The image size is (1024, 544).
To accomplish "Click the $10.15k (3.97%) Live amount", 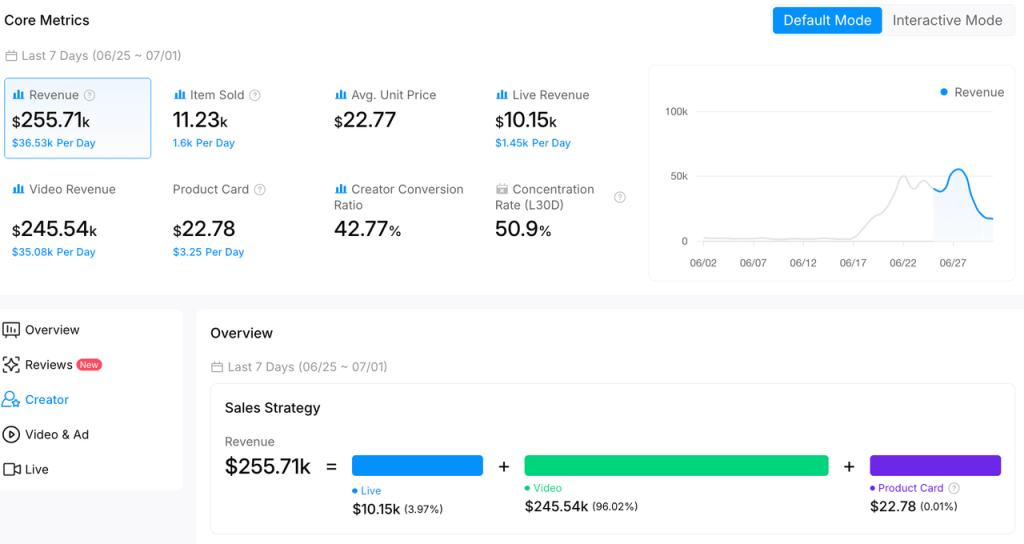I will click(398, 509).
